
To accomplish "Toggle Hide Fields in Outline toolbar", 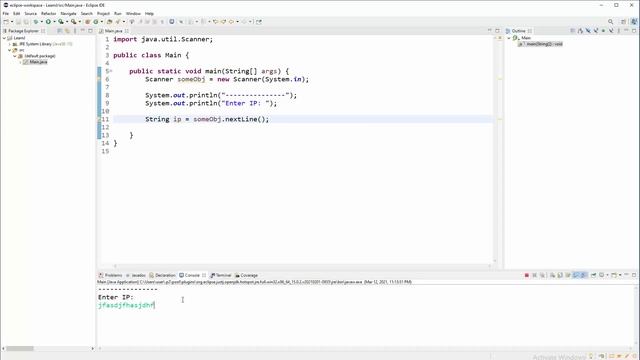I will click(x=588, y=31).
